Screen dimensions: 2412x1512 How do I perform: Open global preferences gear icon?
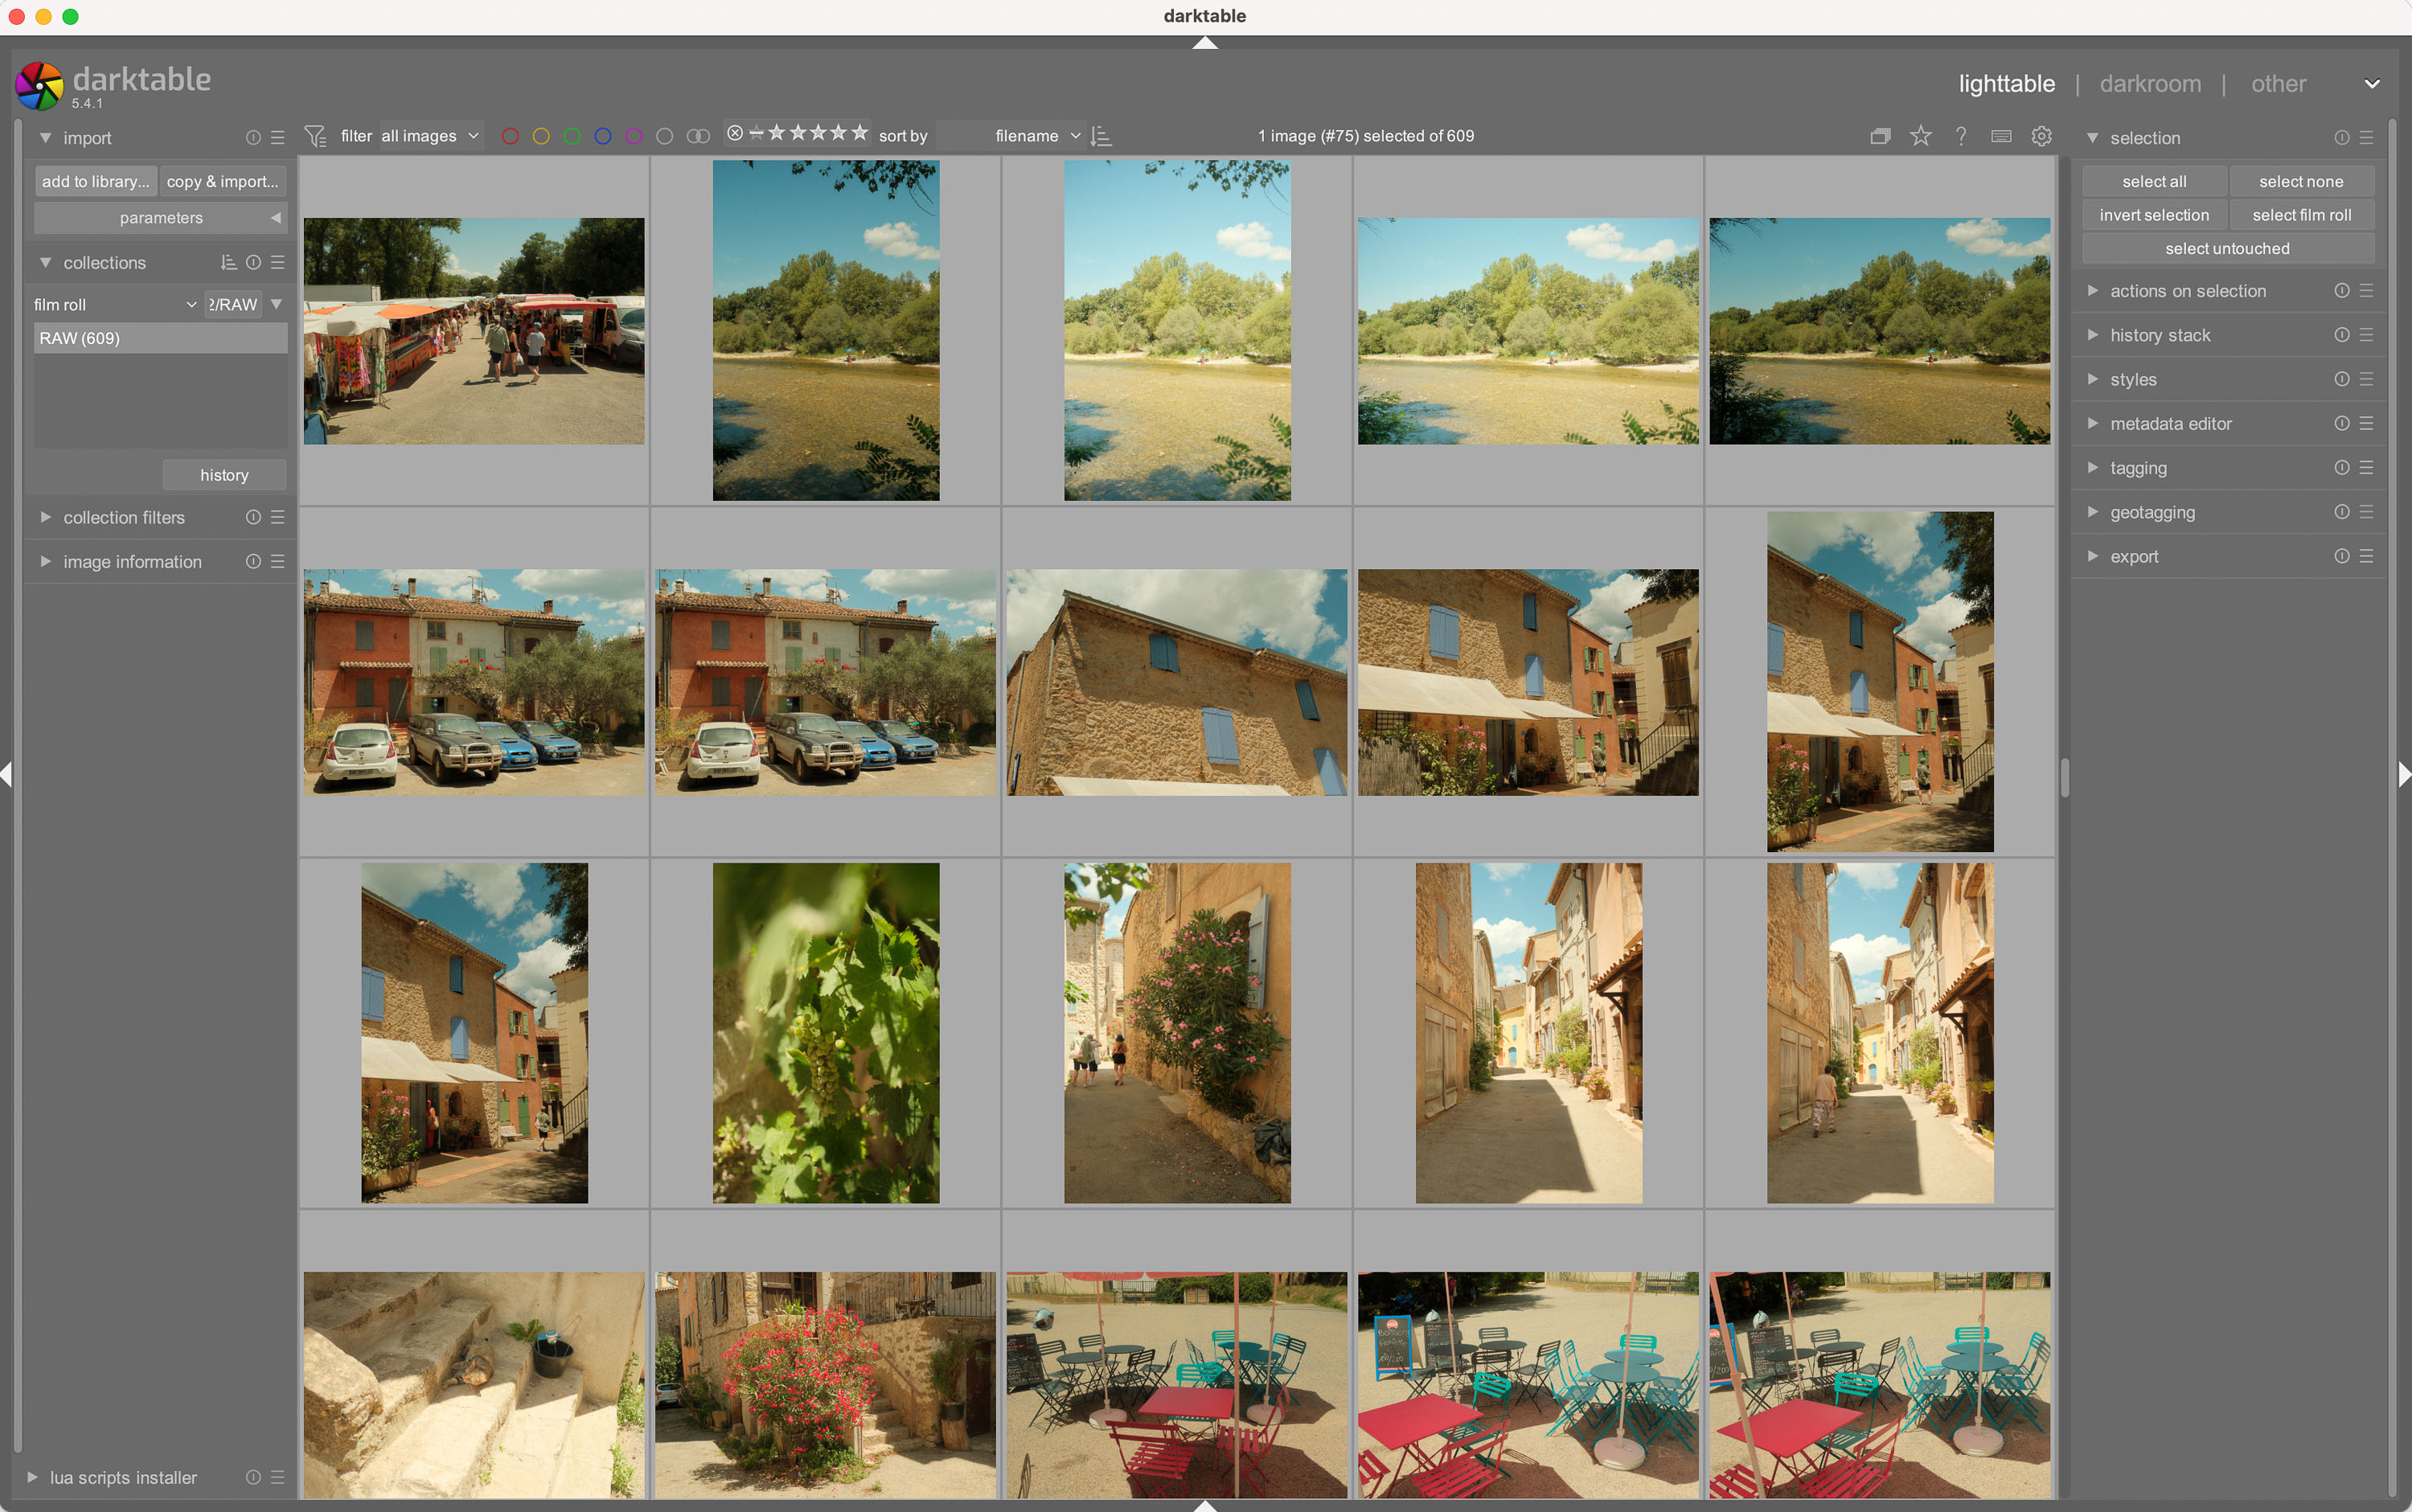[2042, 136]
